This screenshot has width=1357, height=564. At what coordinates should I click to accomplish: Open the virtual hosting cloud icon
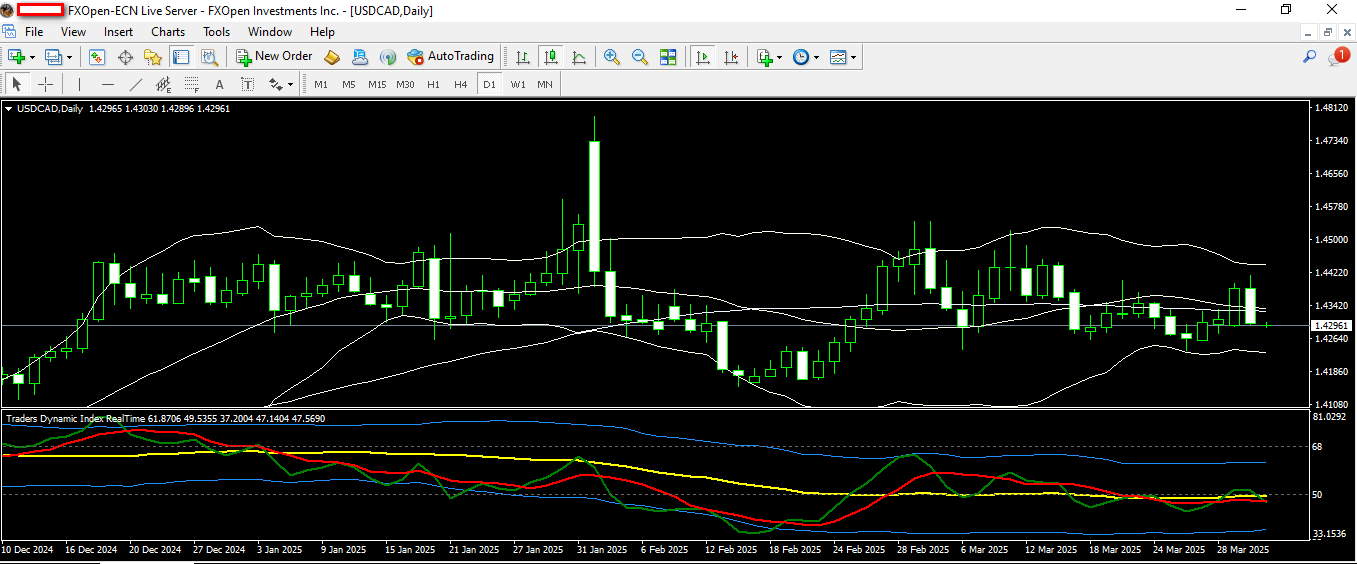(360, 57)
